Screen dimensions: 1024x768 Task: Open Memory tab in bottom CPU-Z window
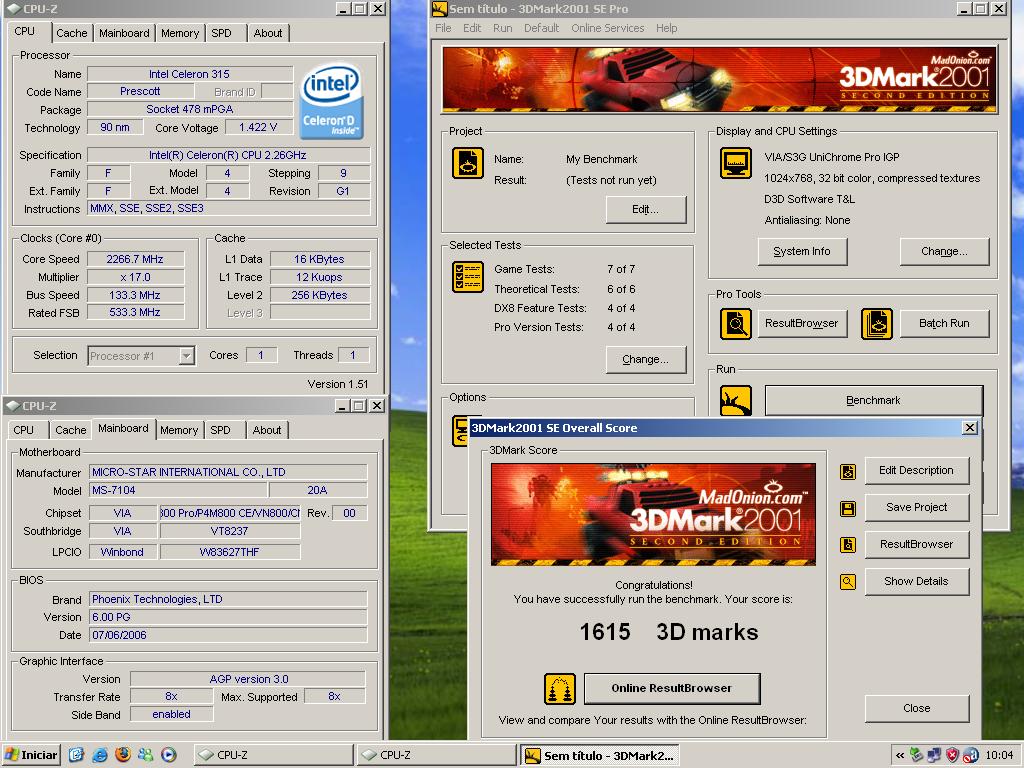(x=178, y=430)
